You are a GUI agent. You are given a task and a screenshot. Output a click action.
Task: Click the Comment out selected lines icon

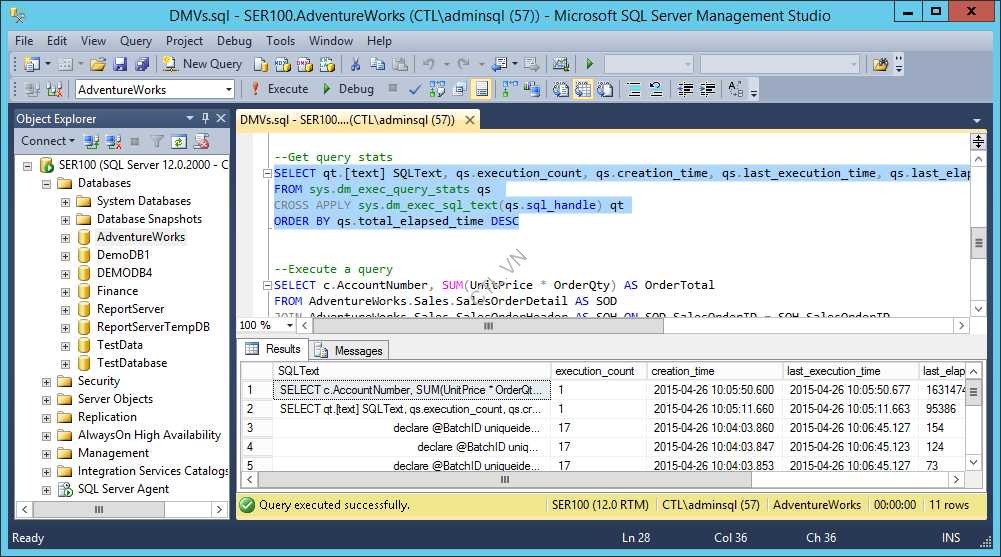coord(635,89)
